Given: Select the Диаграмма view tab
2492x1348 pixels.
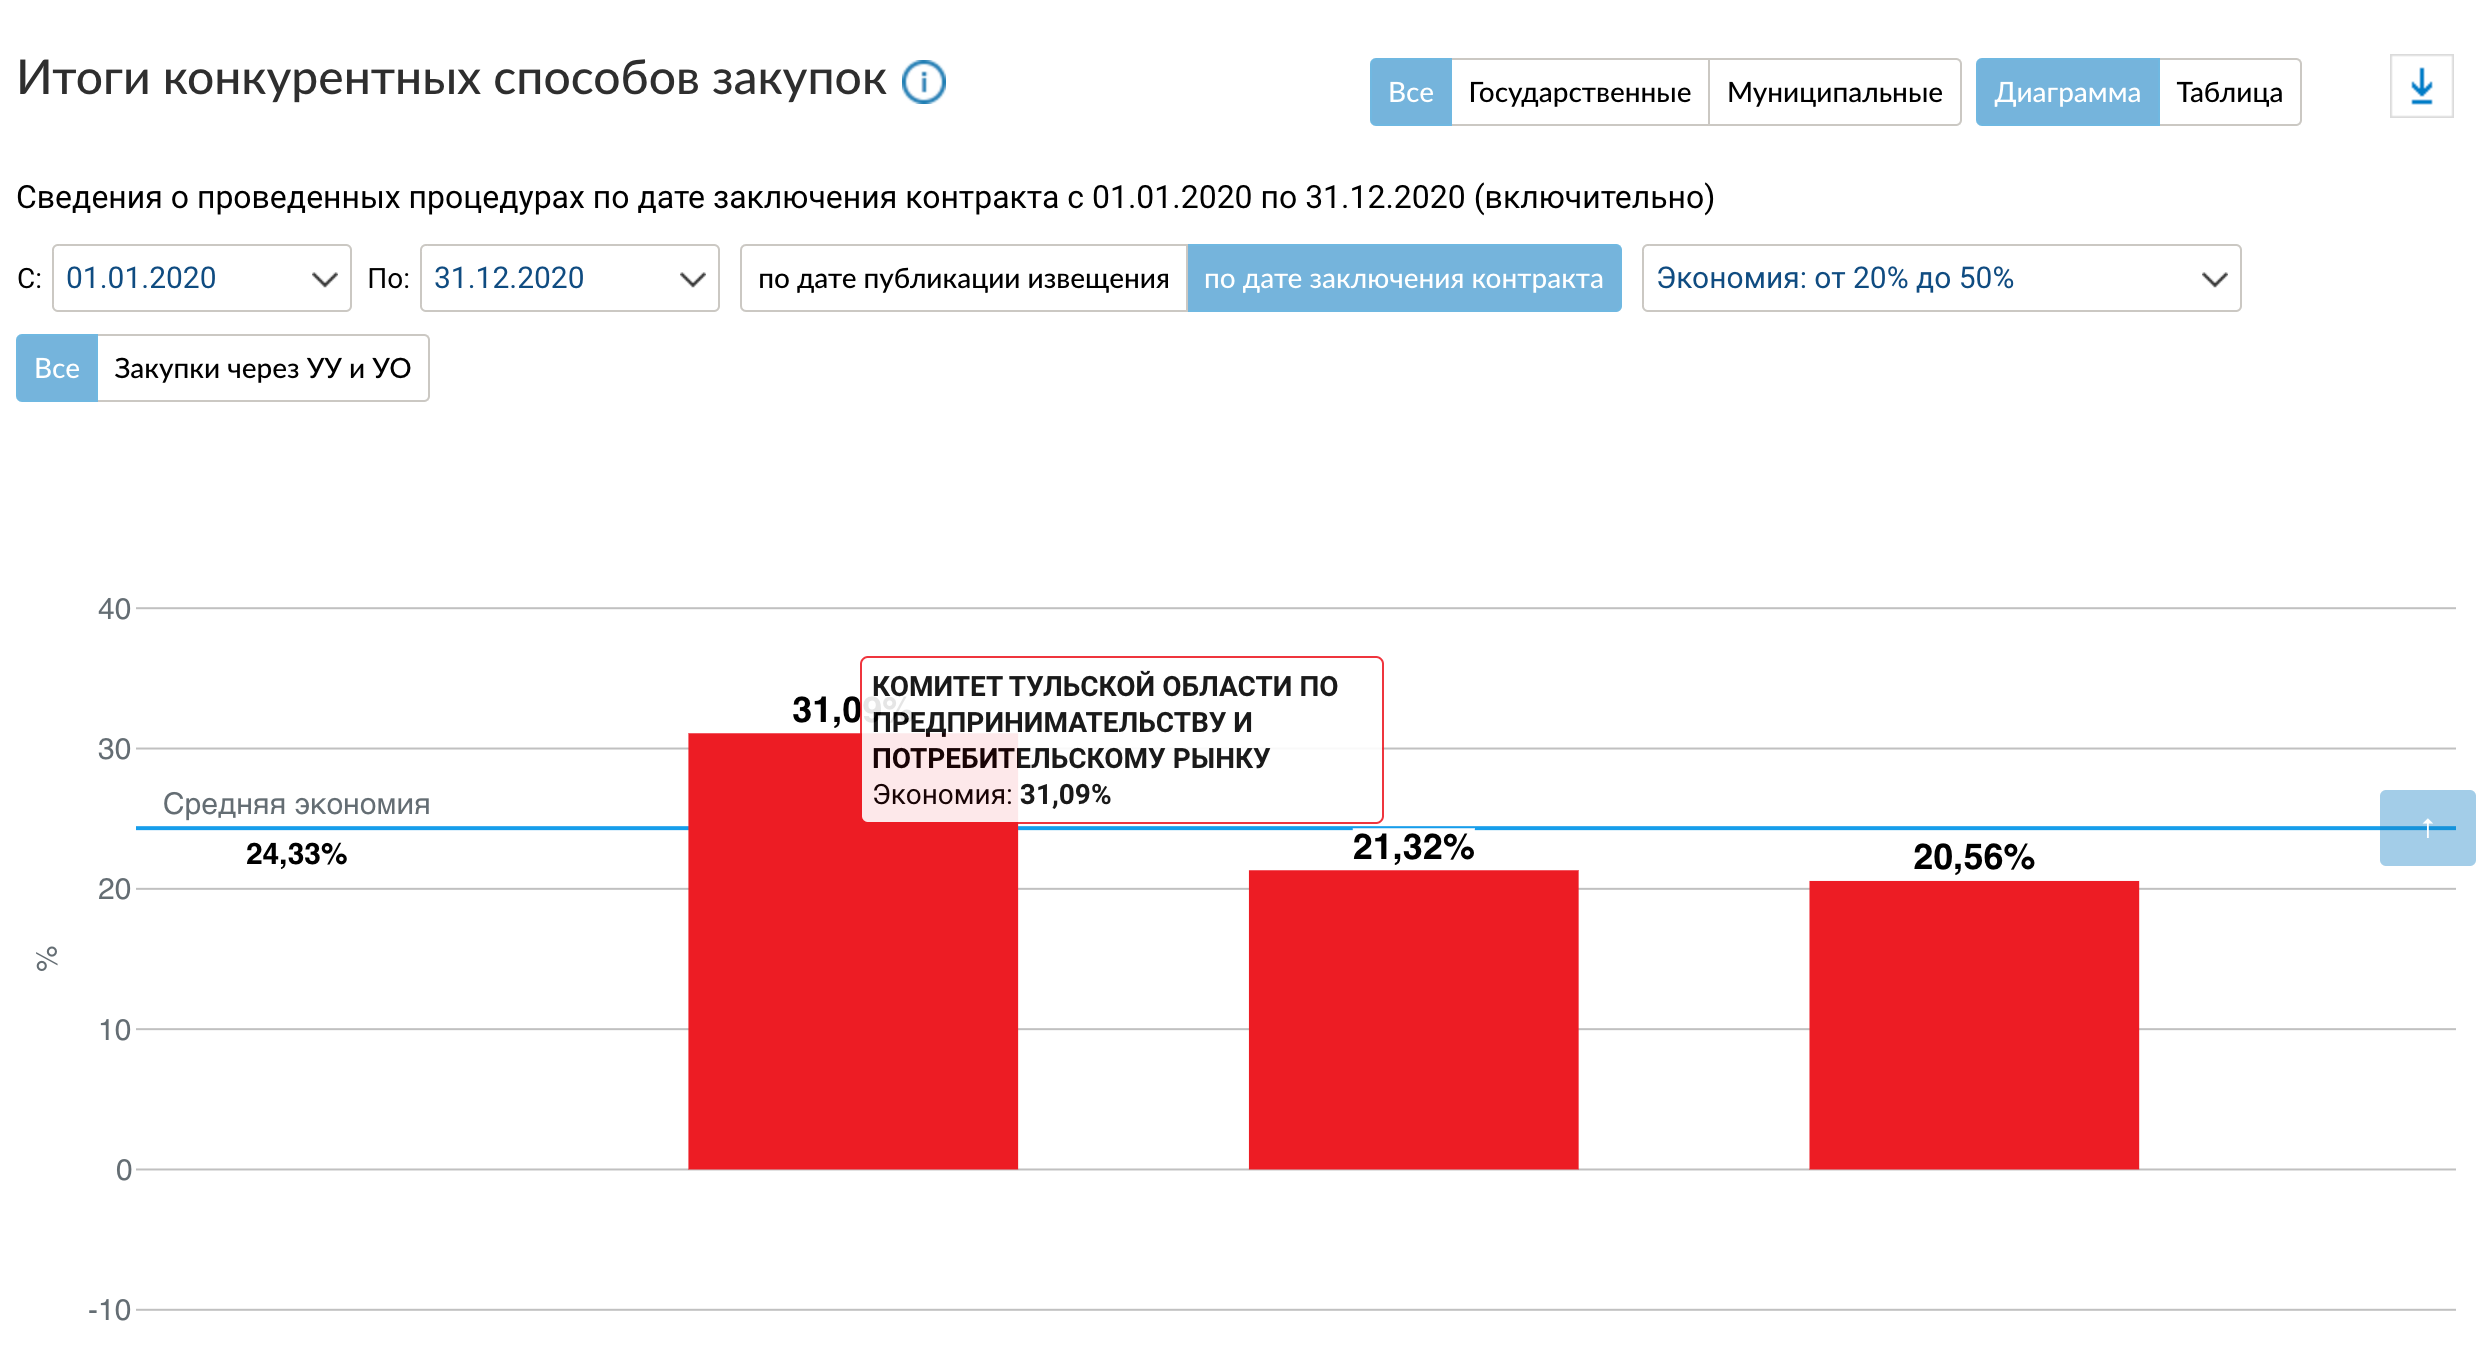Looking at the screenshot, I should (2067, 92).
